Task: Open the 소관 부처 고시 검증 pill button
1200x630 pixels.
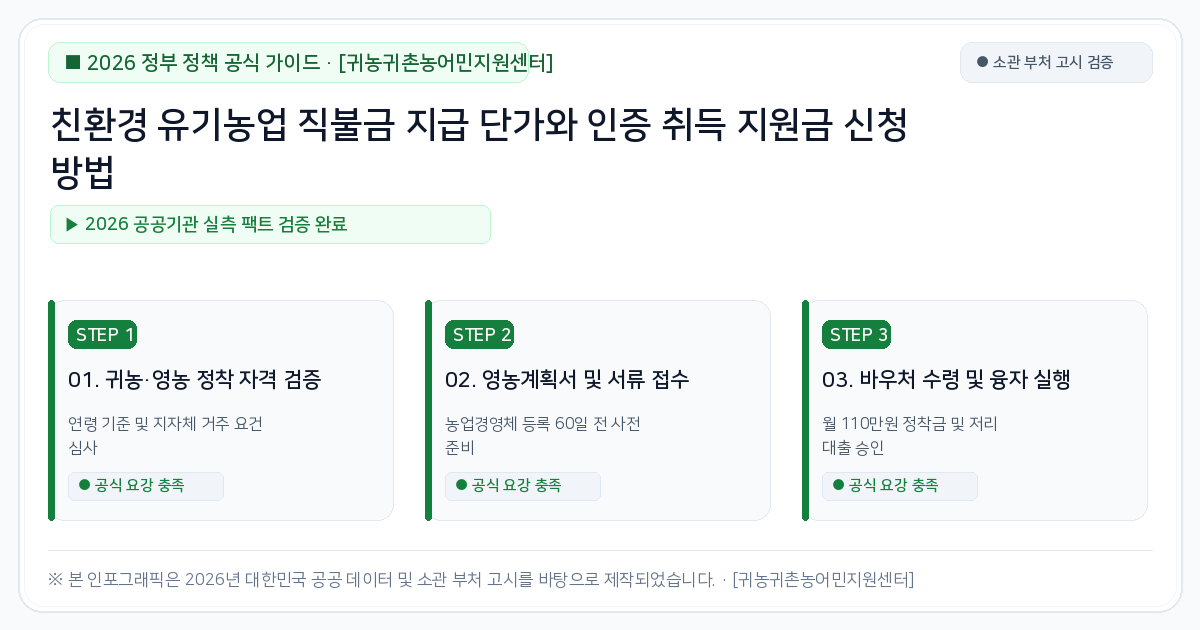Action: (x=1056, y=62)
